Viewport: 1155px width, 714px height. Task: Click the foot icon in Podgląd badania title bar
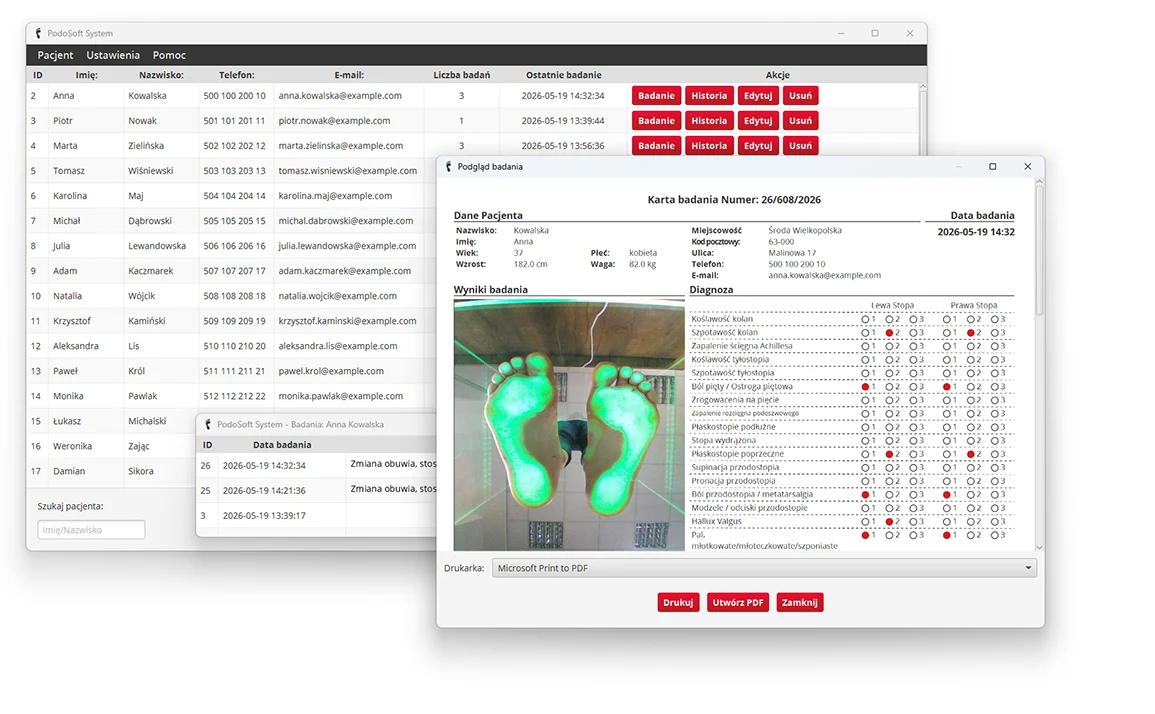pyautogui.click(x=449, y=167)
